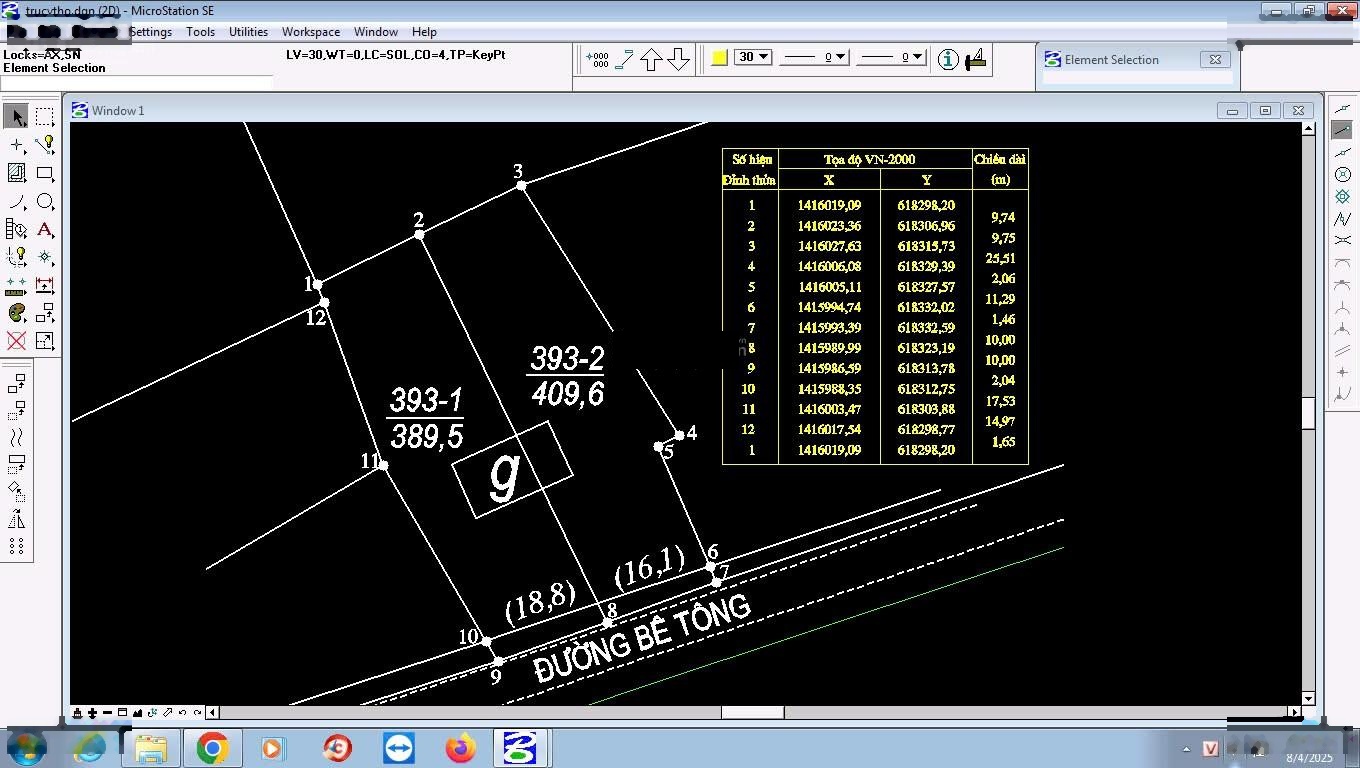Select the Element Selection arrow tool
This screenshot has height=768, width=1360.
tap(16, 117)
